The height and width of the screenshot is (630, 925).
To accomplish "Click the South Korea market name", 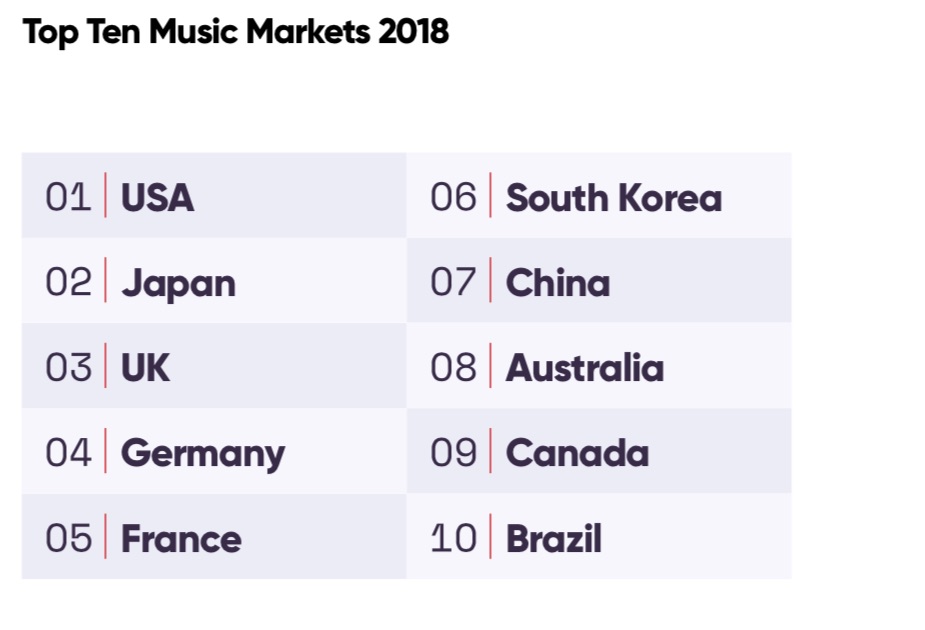I will tap(613, 197).
